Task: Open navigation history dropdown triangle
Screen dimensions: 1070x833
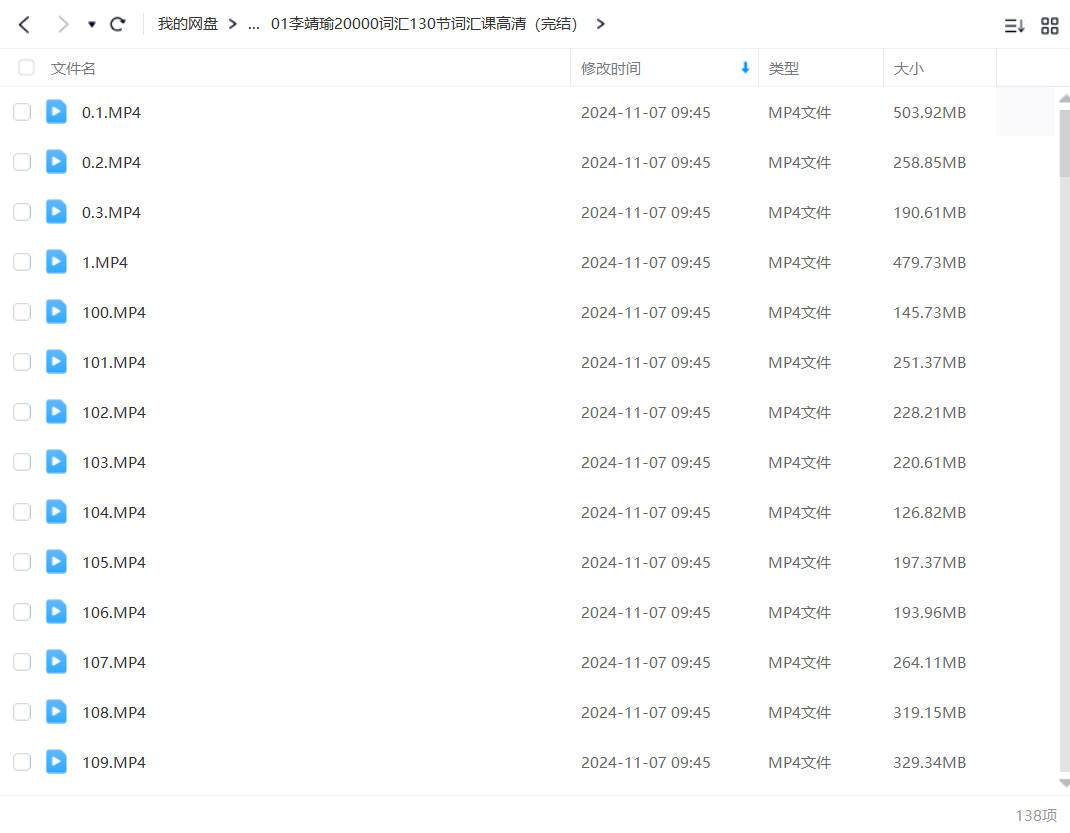Action: pos(91,25)
